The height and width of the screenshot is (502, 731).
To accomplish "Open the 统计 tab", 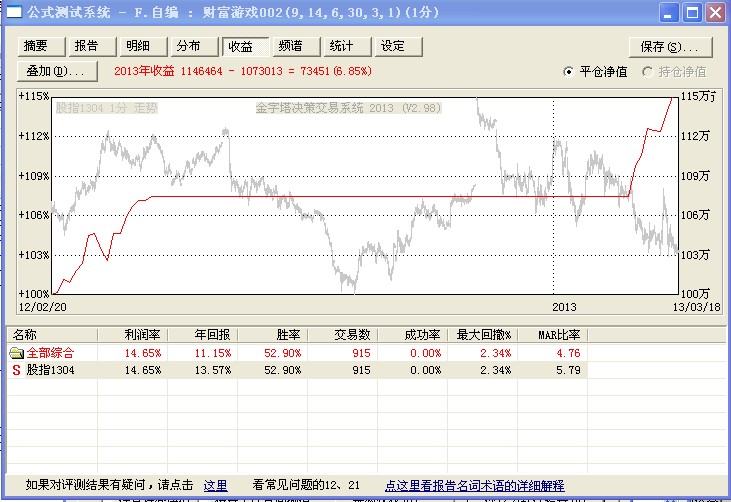I will coord(342,46).
